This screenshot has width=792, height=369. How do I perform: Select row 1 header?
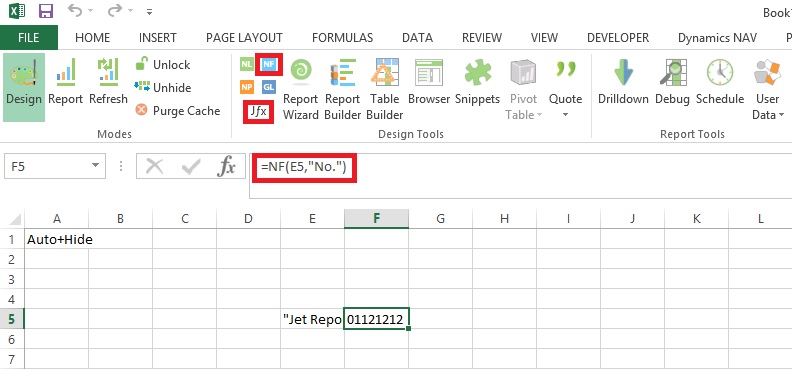[x=12, y=239]
